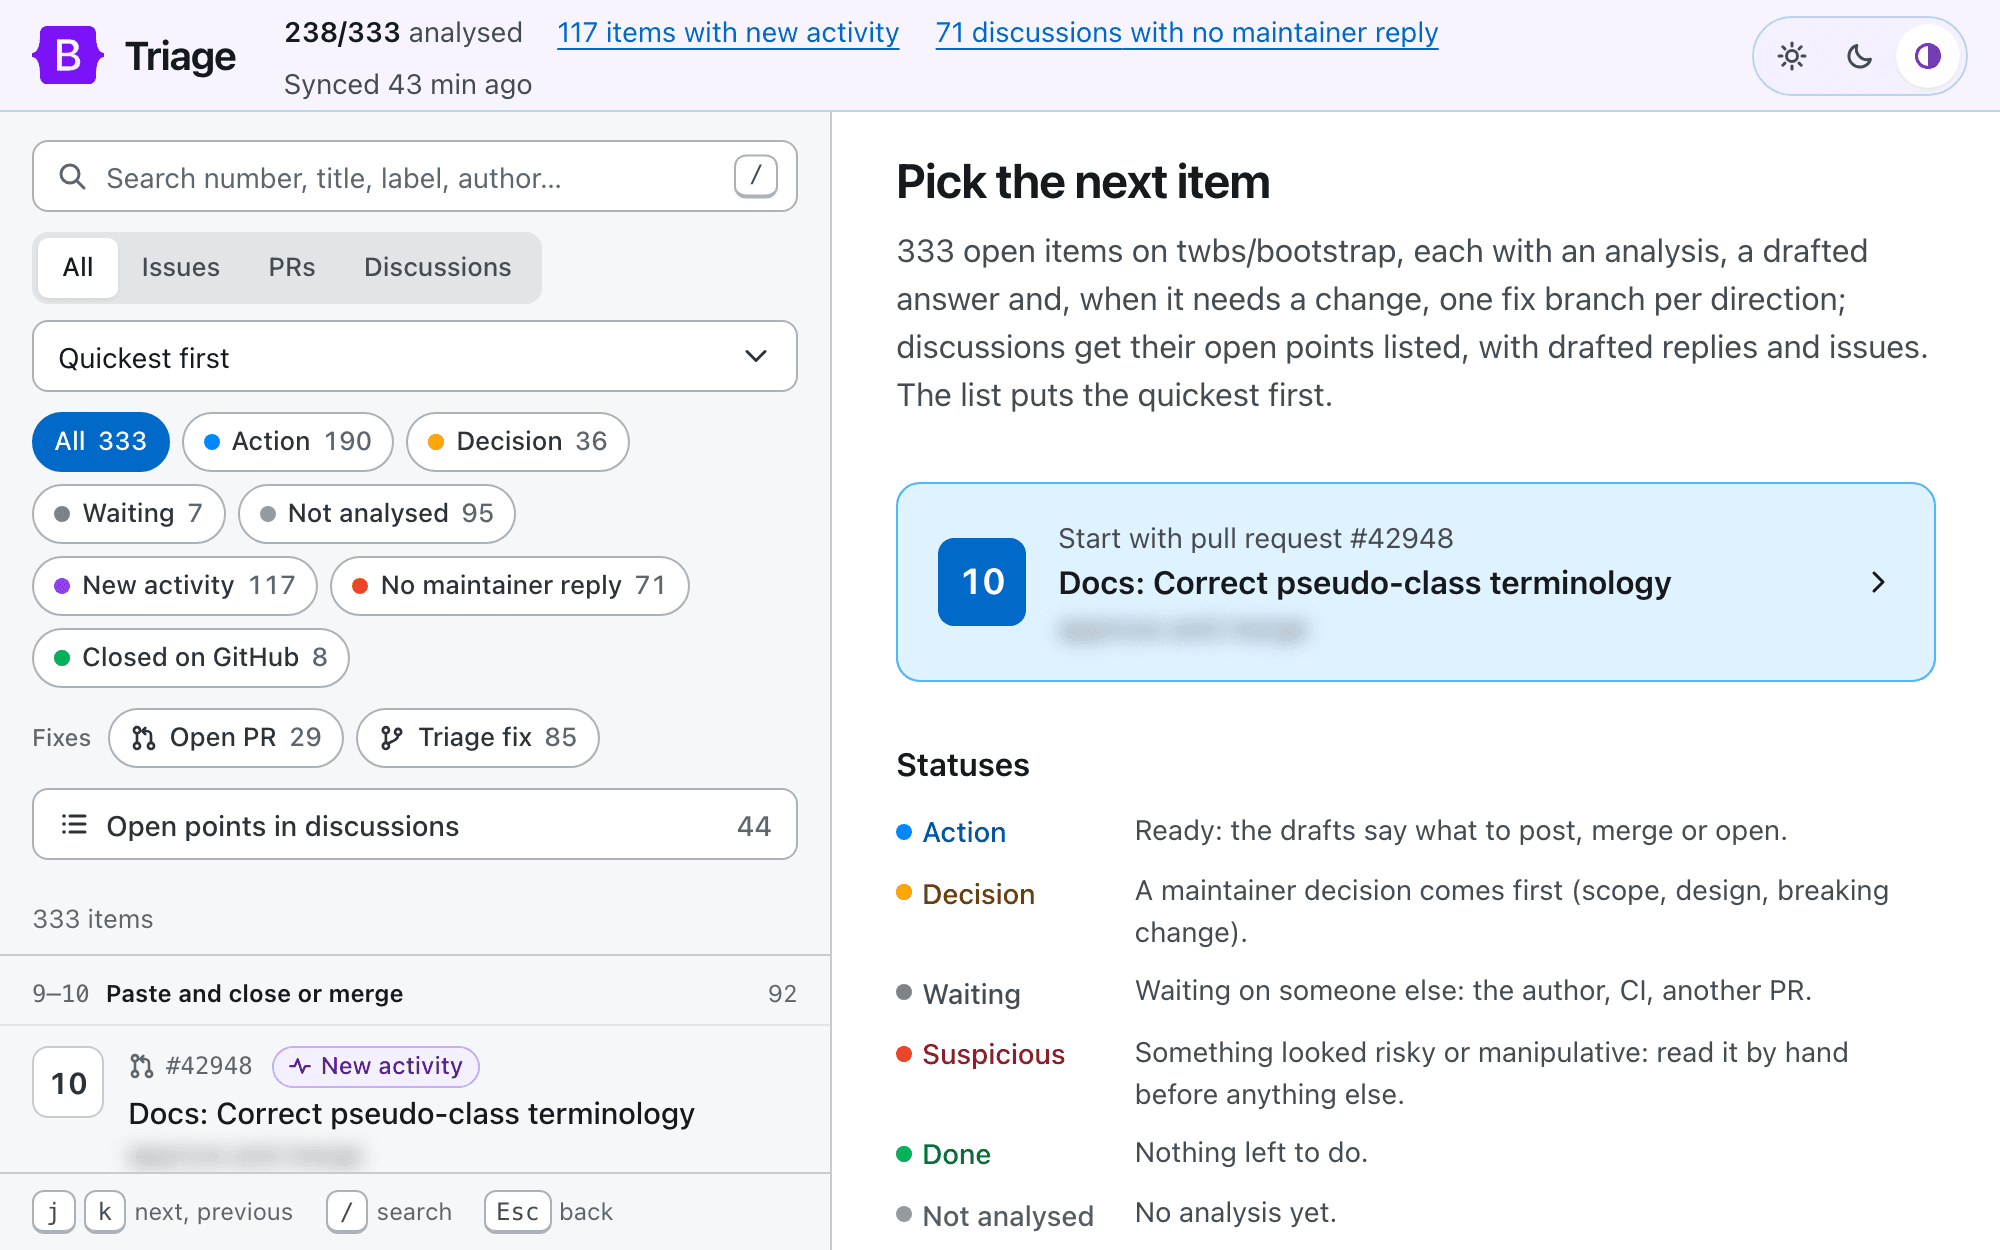Viewport: 2000px width, 1250px height.
Task: Click the search magnifier icon
Action: (72, 177)
